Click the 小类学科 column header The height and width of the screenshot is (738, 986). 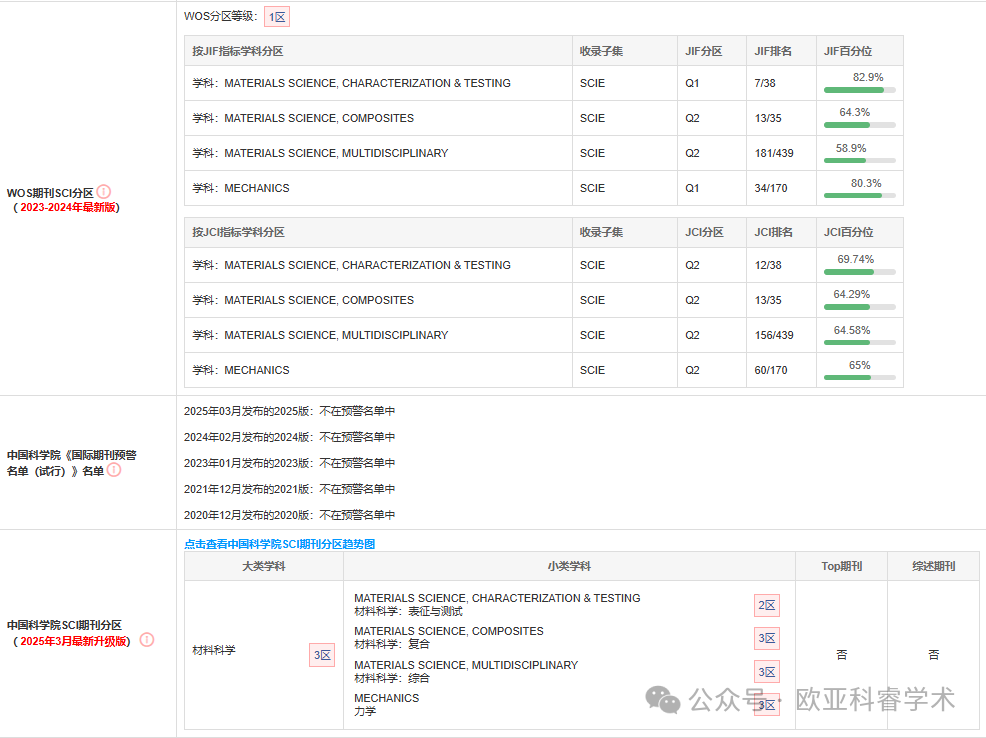point(569,566)
